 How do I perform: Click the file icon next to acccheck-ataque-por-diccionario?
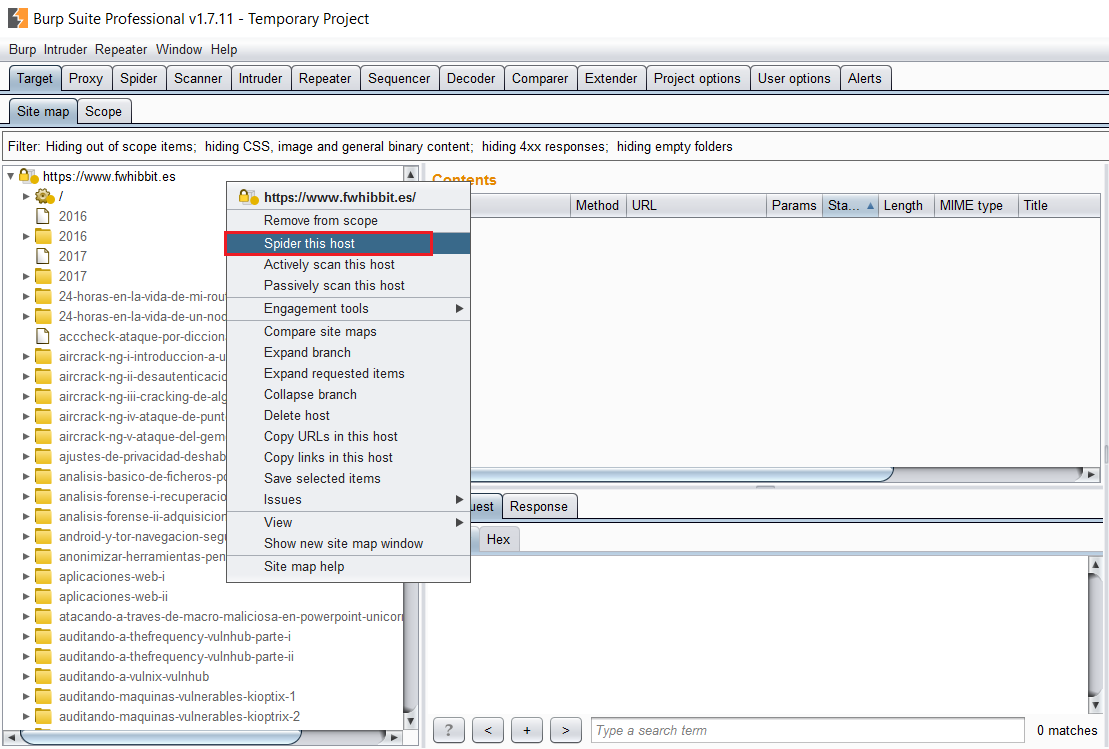coord(43,336)
